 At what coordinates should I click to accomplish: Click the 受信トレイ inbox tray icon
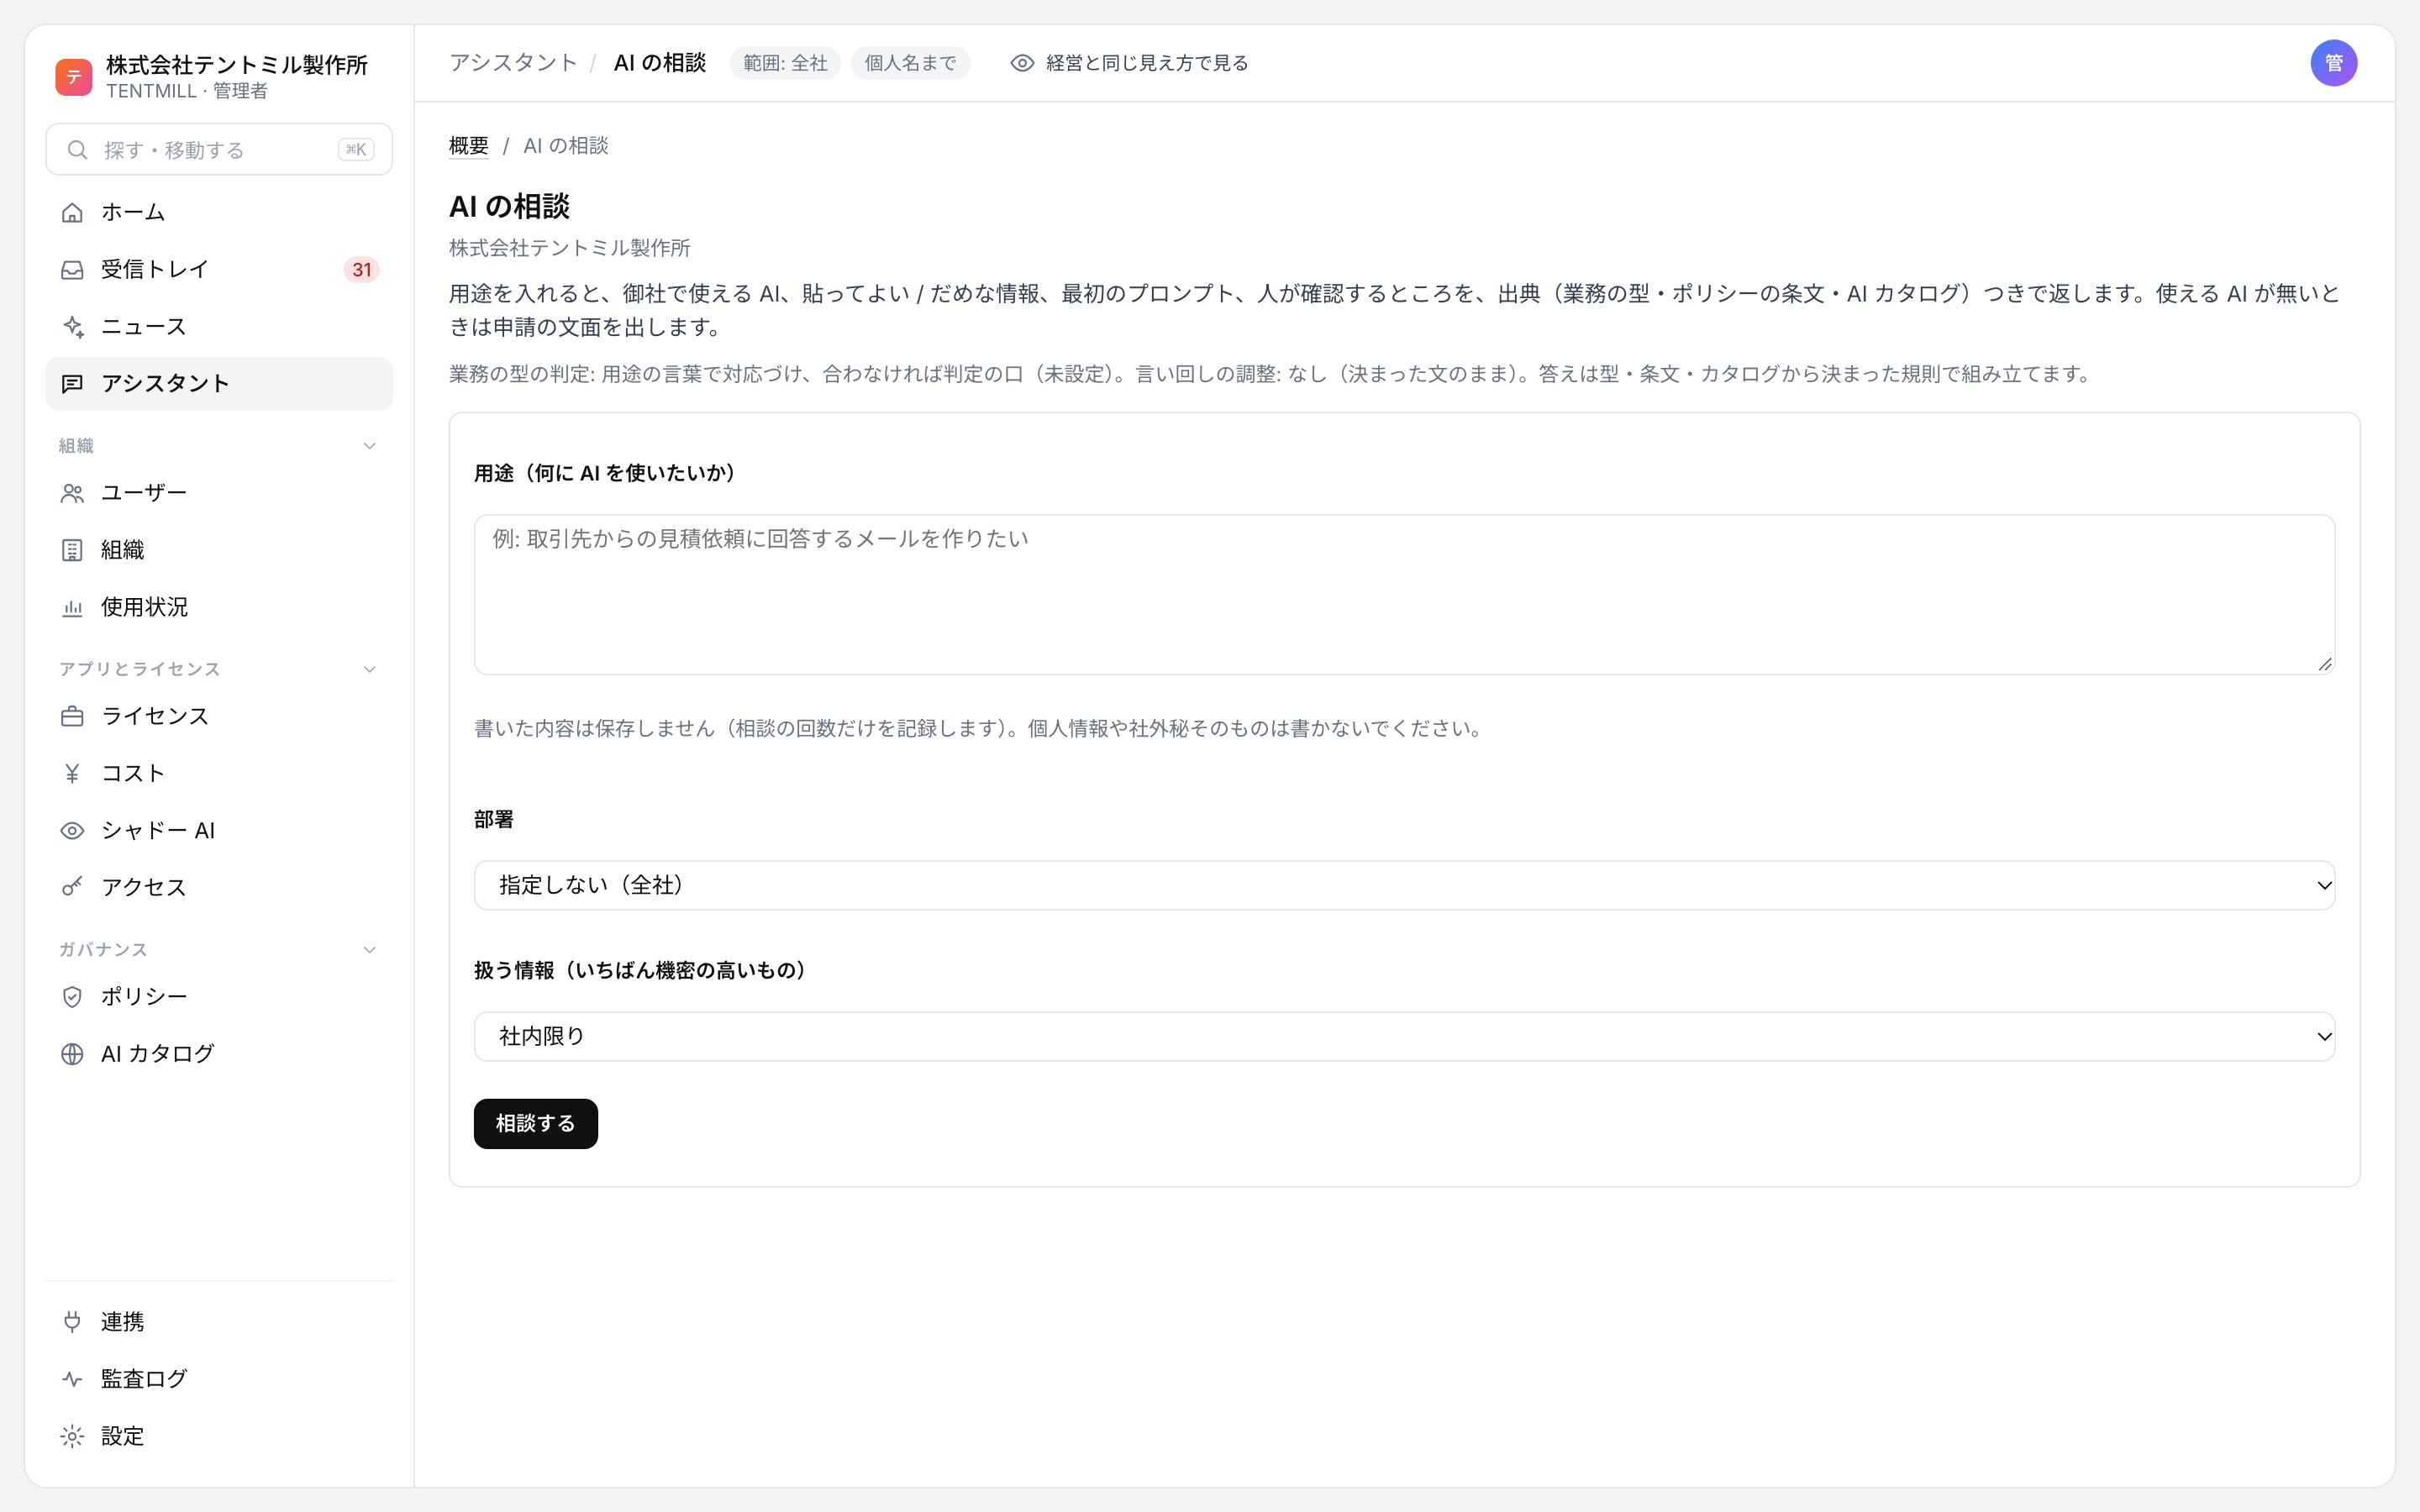(x=72, y=269)
